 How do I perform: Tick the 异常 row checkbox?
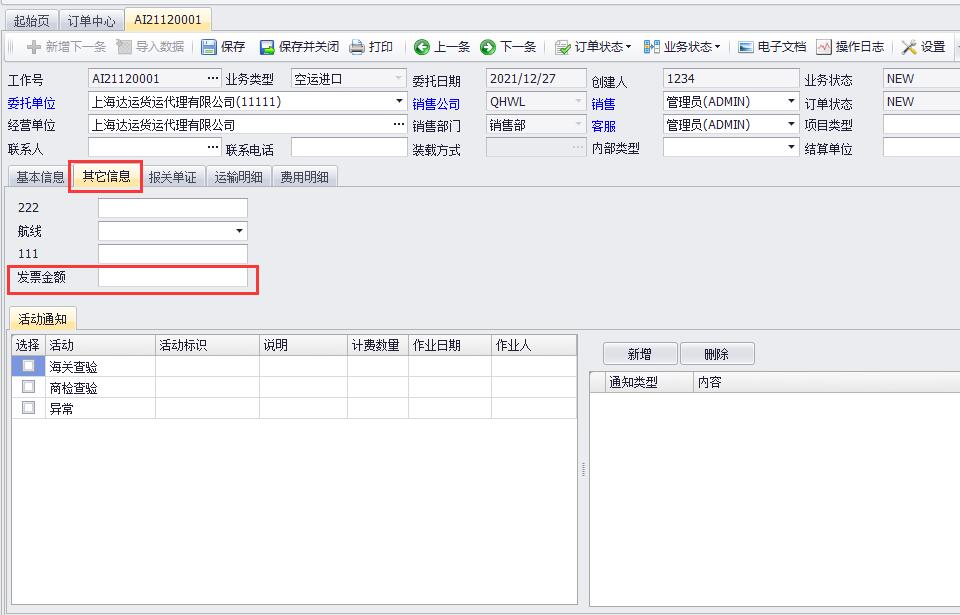(x=28, y=408)
